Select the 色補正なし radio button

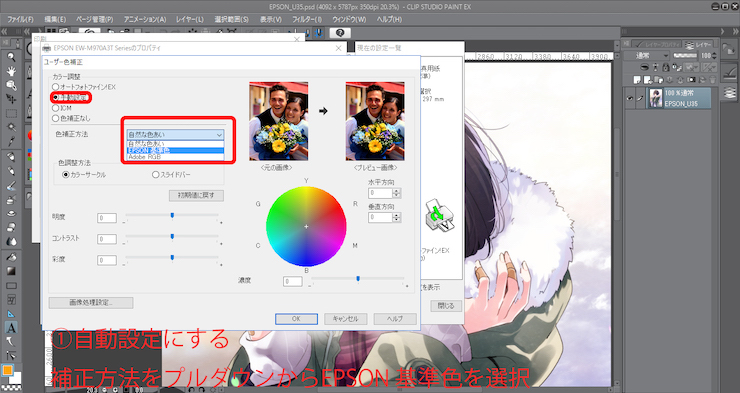click(56, 118)
